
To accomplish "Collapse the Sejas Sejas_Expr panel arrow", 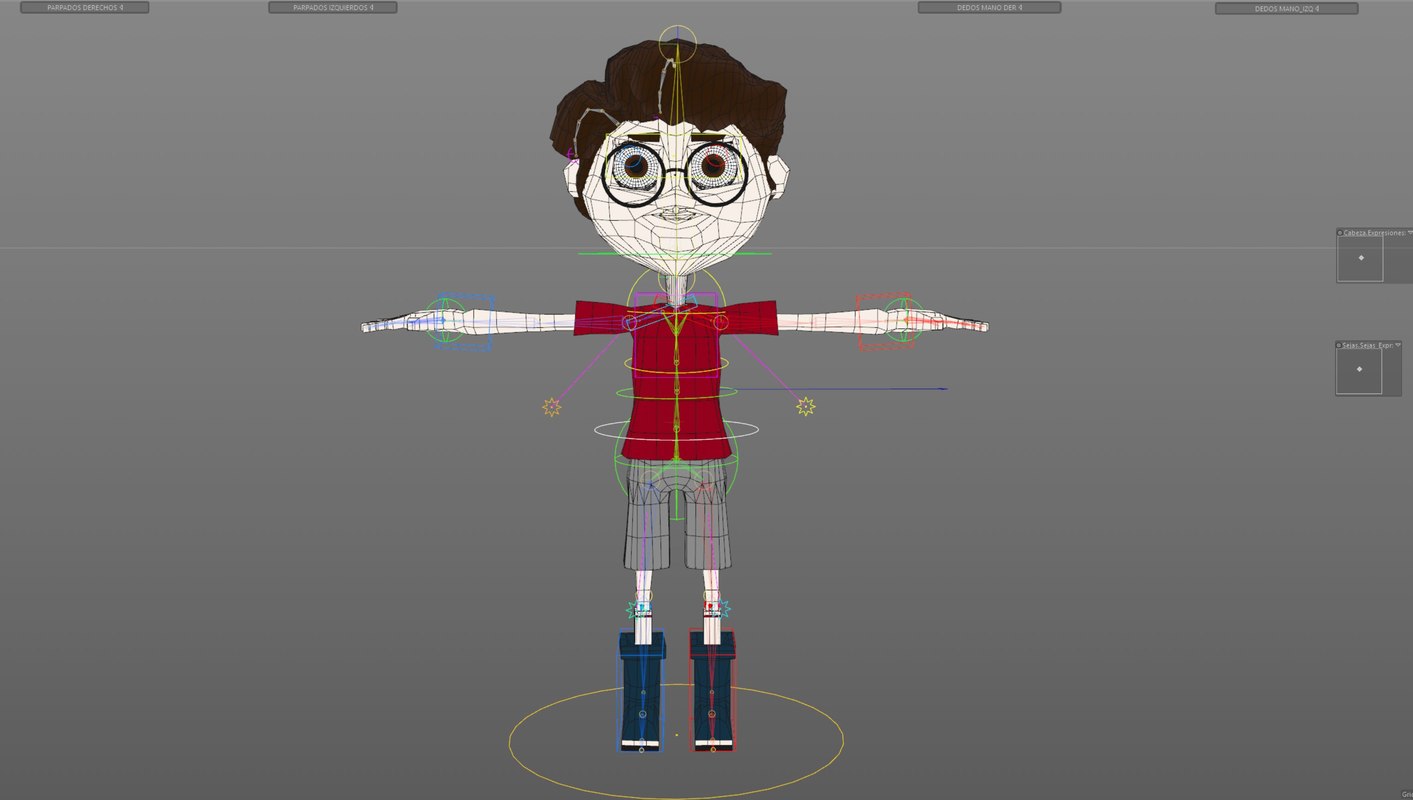I will point(1398,344).
